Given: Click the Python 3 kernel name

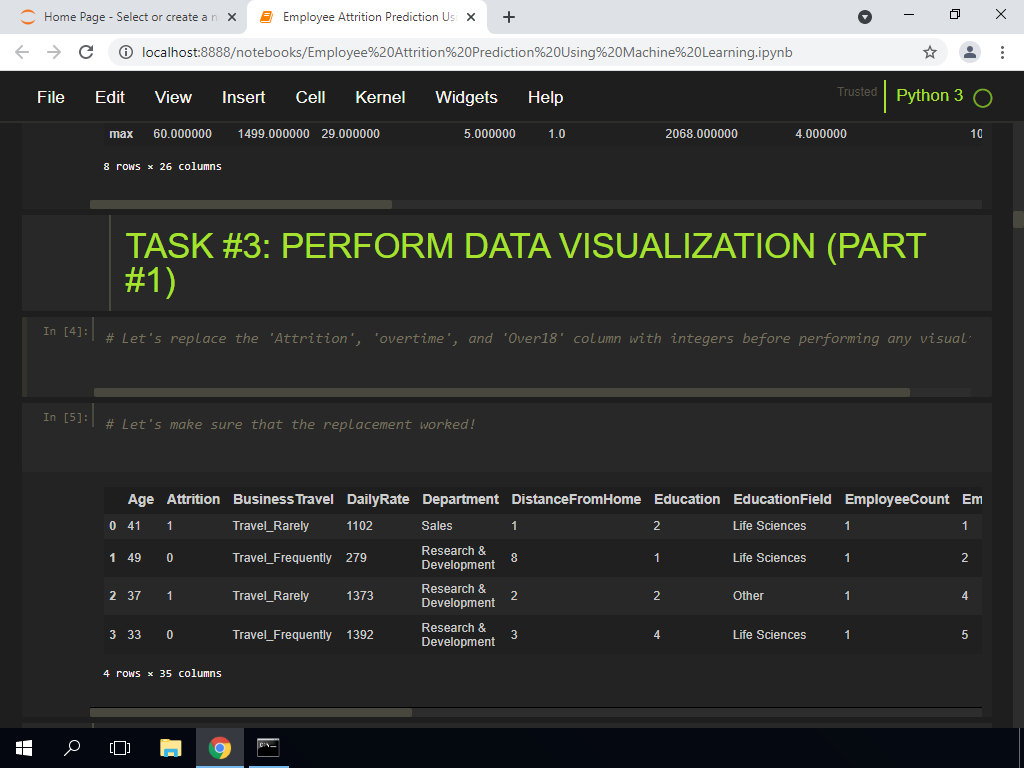Looking at the screenshot, I should tap(929, 95).
